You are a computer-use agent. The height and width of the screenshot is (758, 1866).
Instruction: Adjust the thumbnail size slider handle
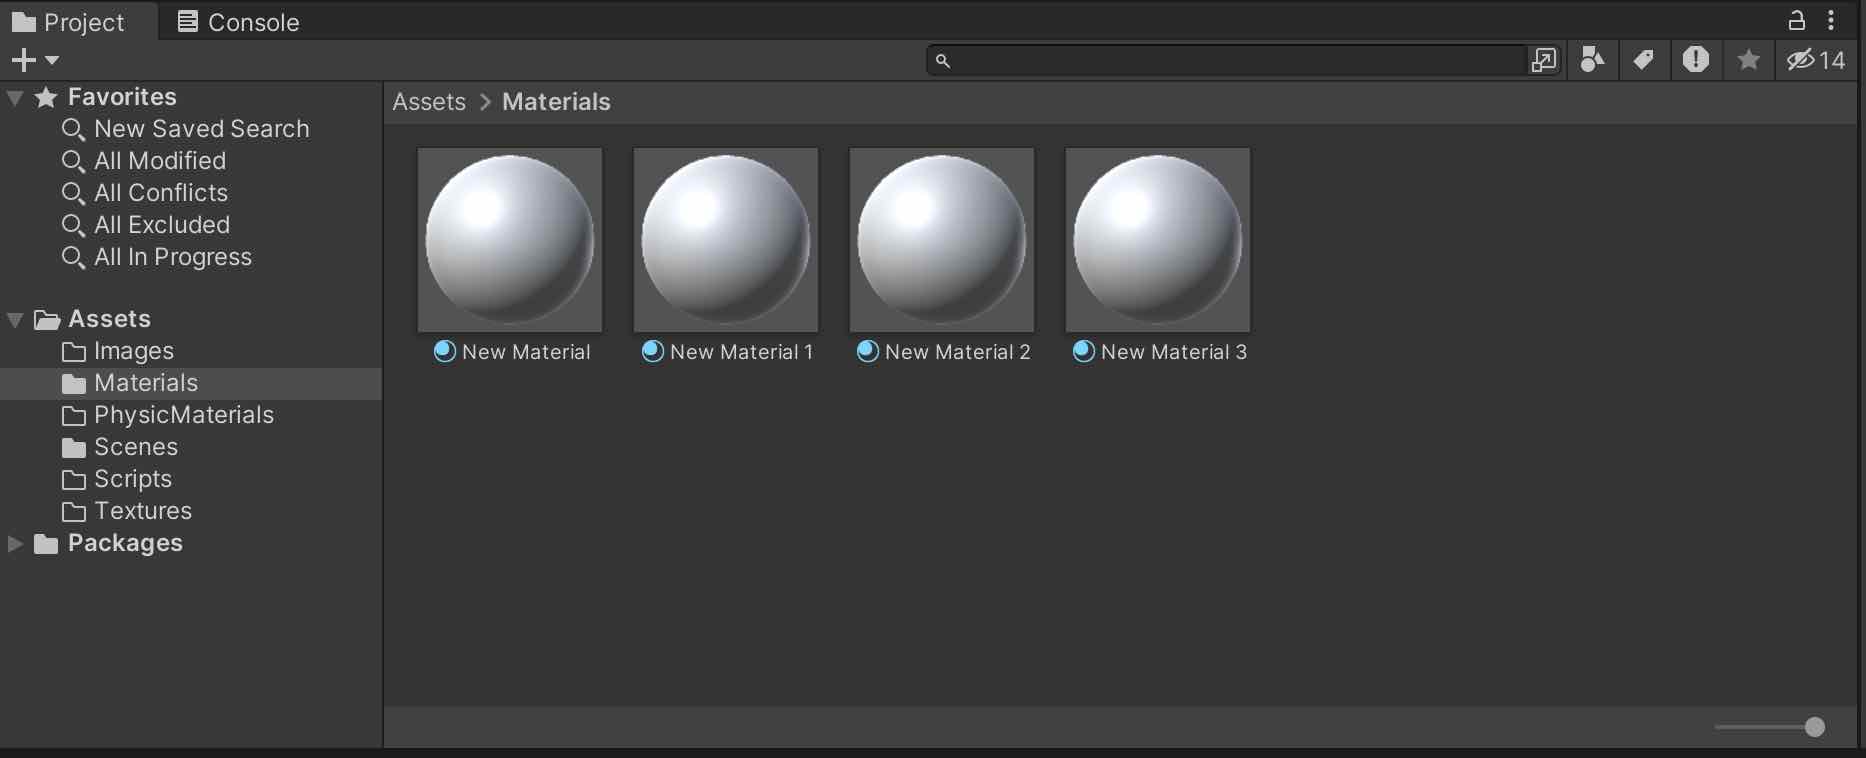(1814, 727)
